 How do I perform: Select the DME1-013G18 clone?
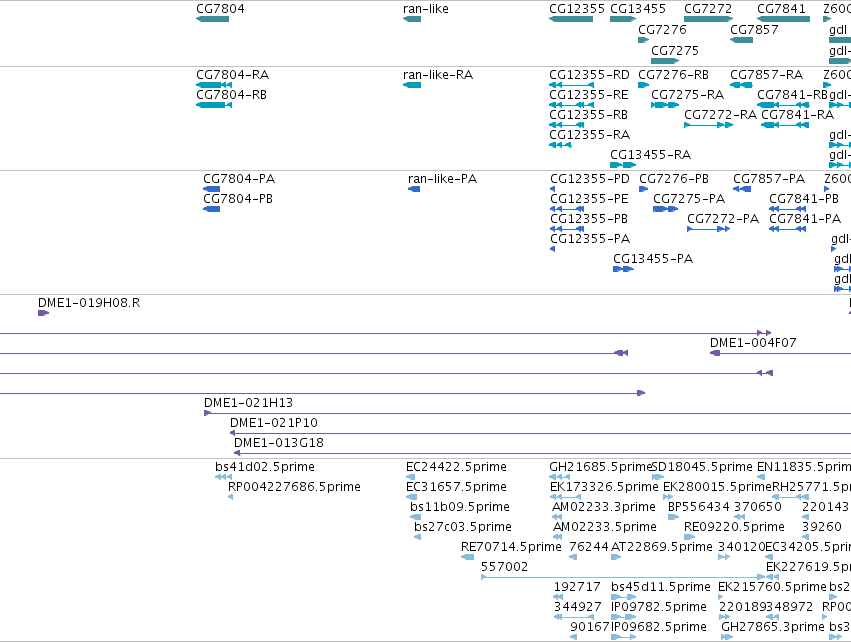[543, 453]
